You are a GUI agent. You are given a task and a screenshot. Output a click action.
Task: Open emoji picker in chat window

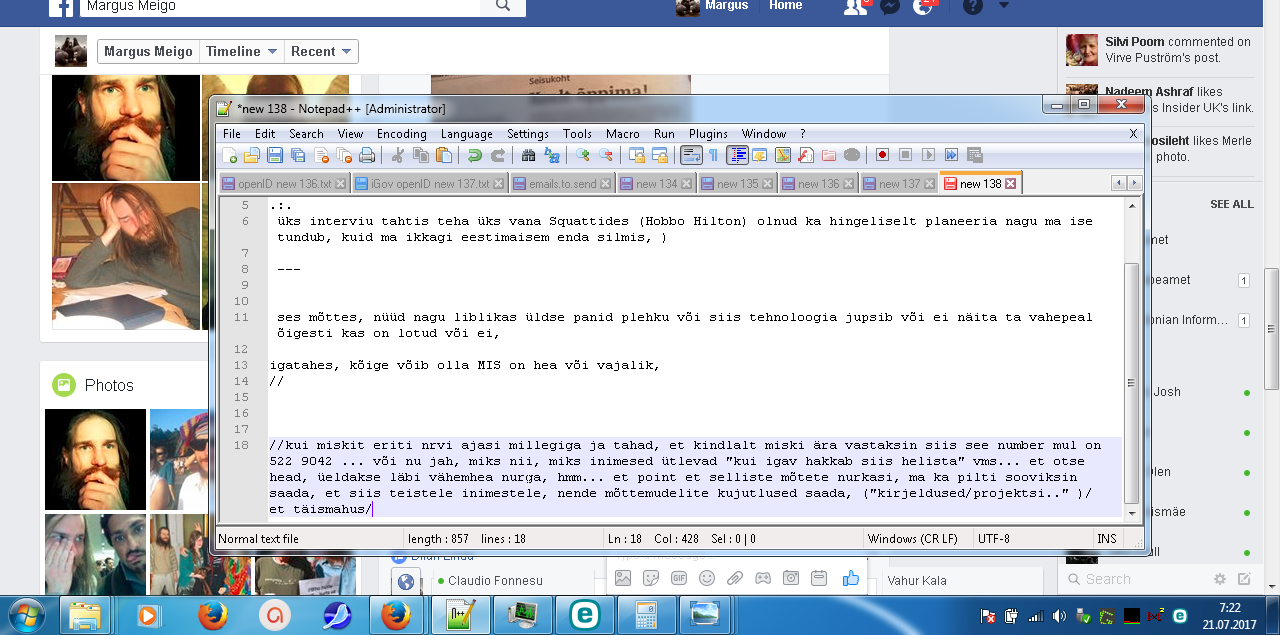click(x=707, y=578)
